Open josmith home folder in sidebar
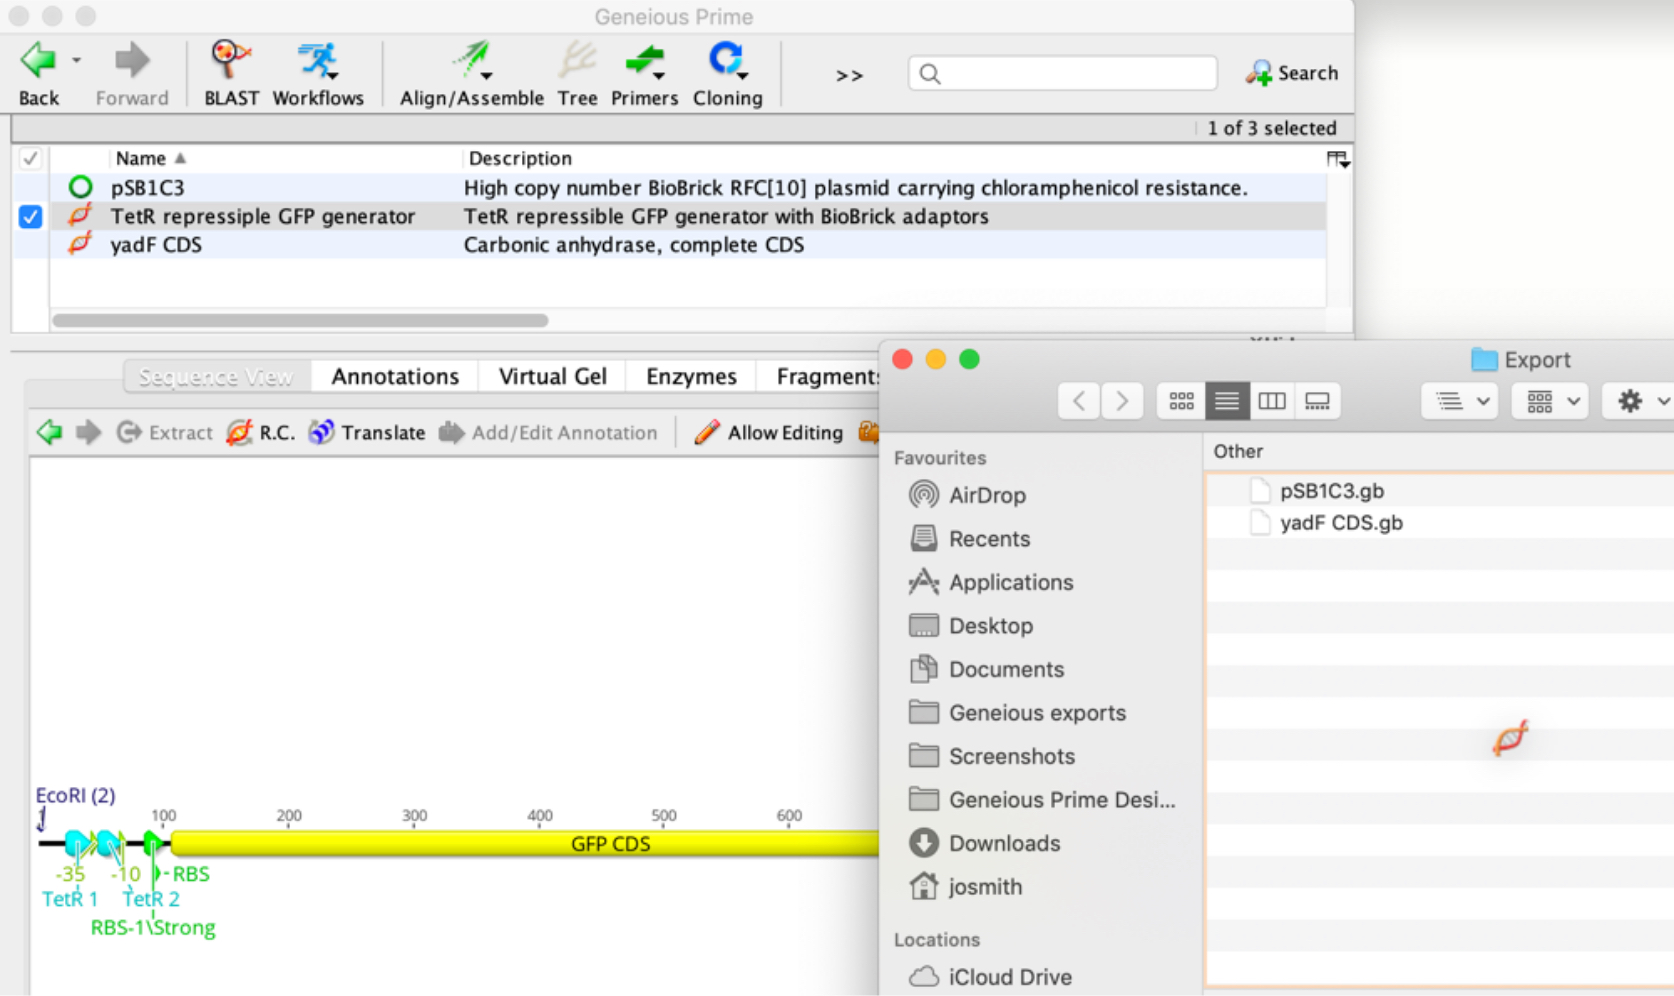 click(x=965, y=886)
